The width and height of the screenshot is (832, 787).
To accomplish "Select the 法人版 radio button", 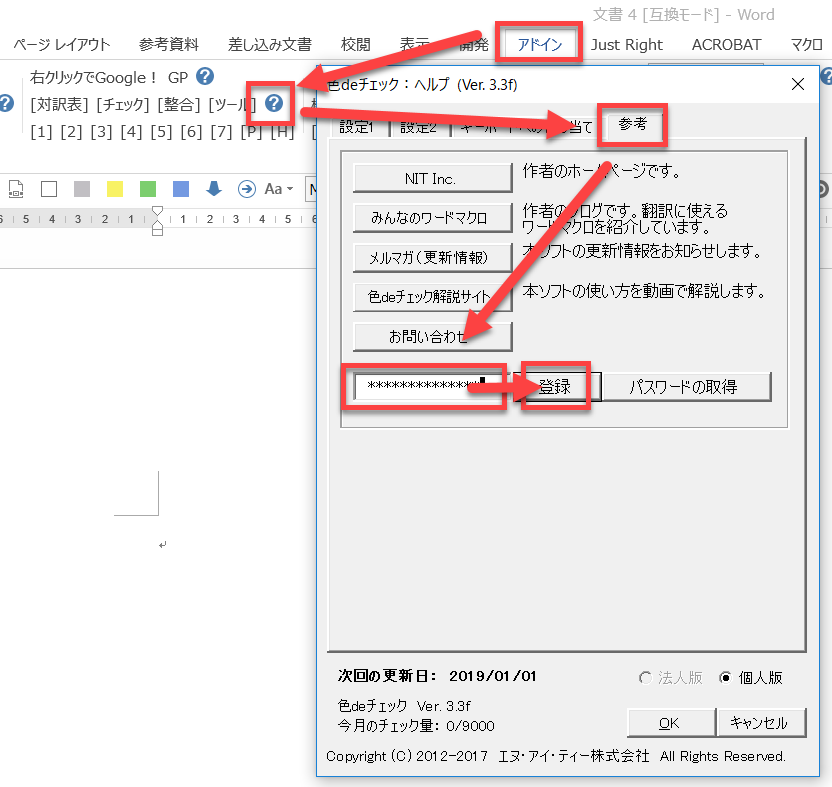I will 646,677.
